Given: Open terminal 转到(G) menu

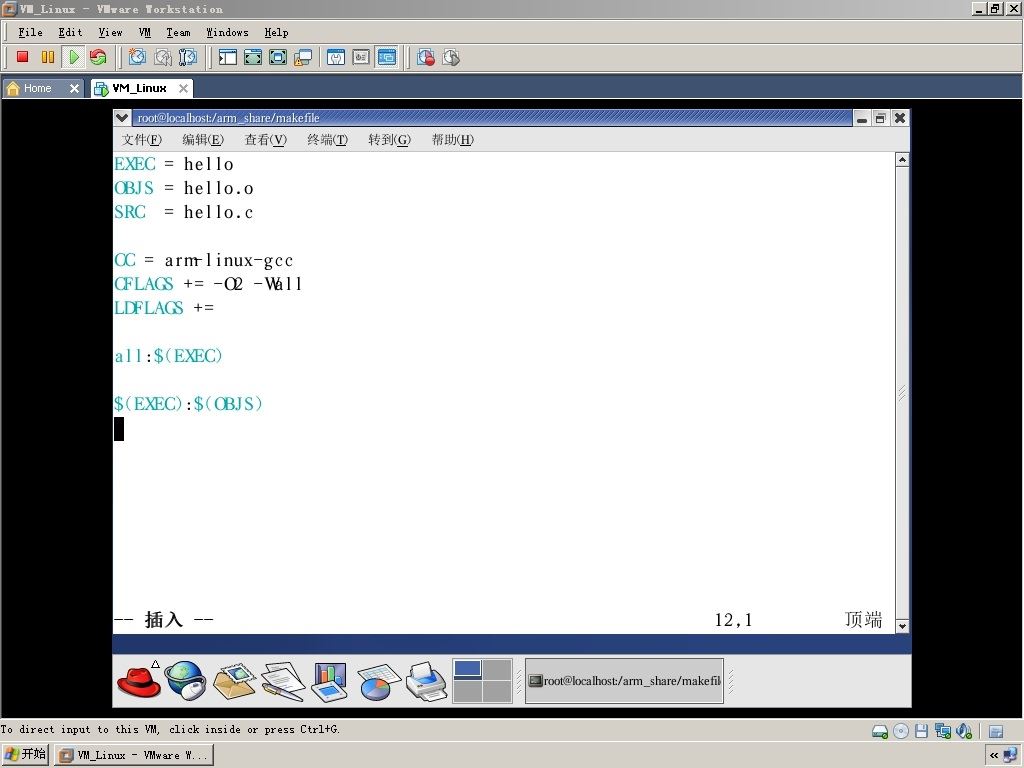Looking at the screenshot, I should tap(389, 140).
